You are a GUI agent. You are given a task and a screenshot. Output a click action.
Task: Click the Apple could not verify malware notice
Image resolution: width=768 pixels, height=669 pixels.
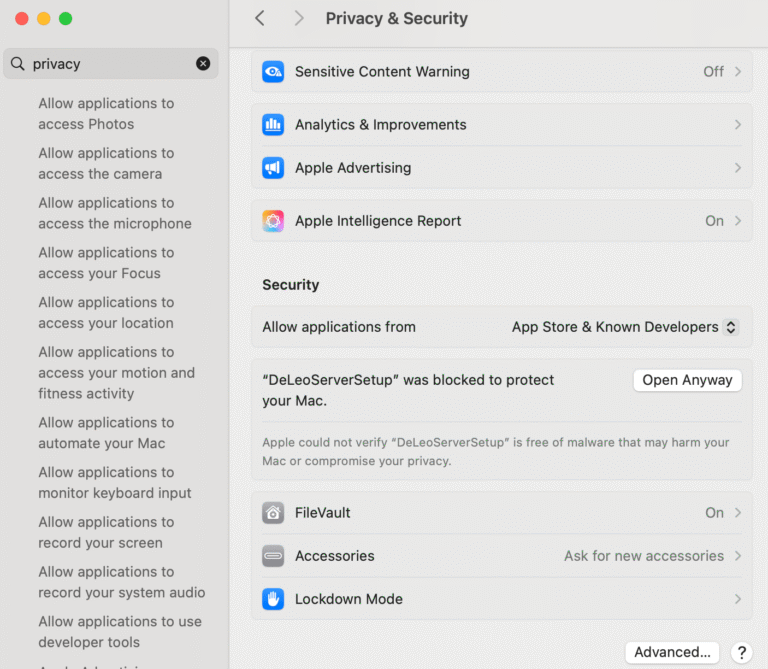(x=496, y=452)
